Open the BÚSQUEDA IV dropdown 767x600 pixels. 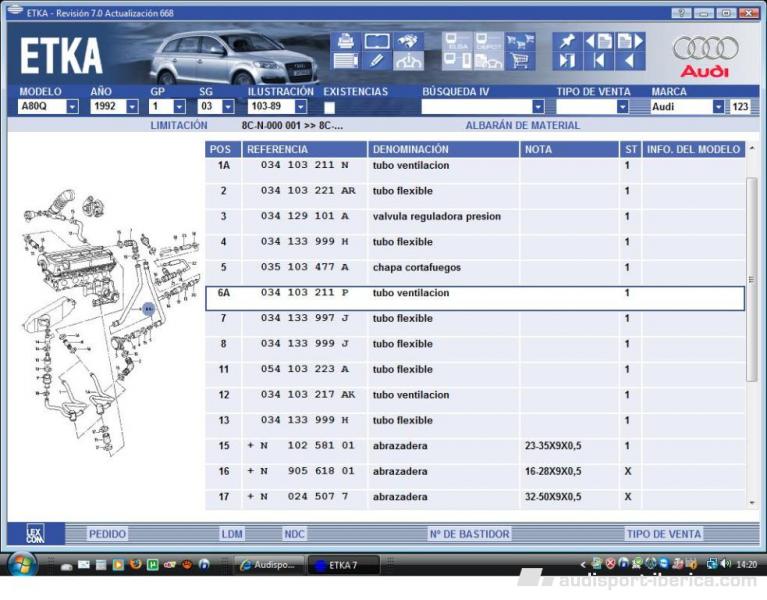[538, 106]
